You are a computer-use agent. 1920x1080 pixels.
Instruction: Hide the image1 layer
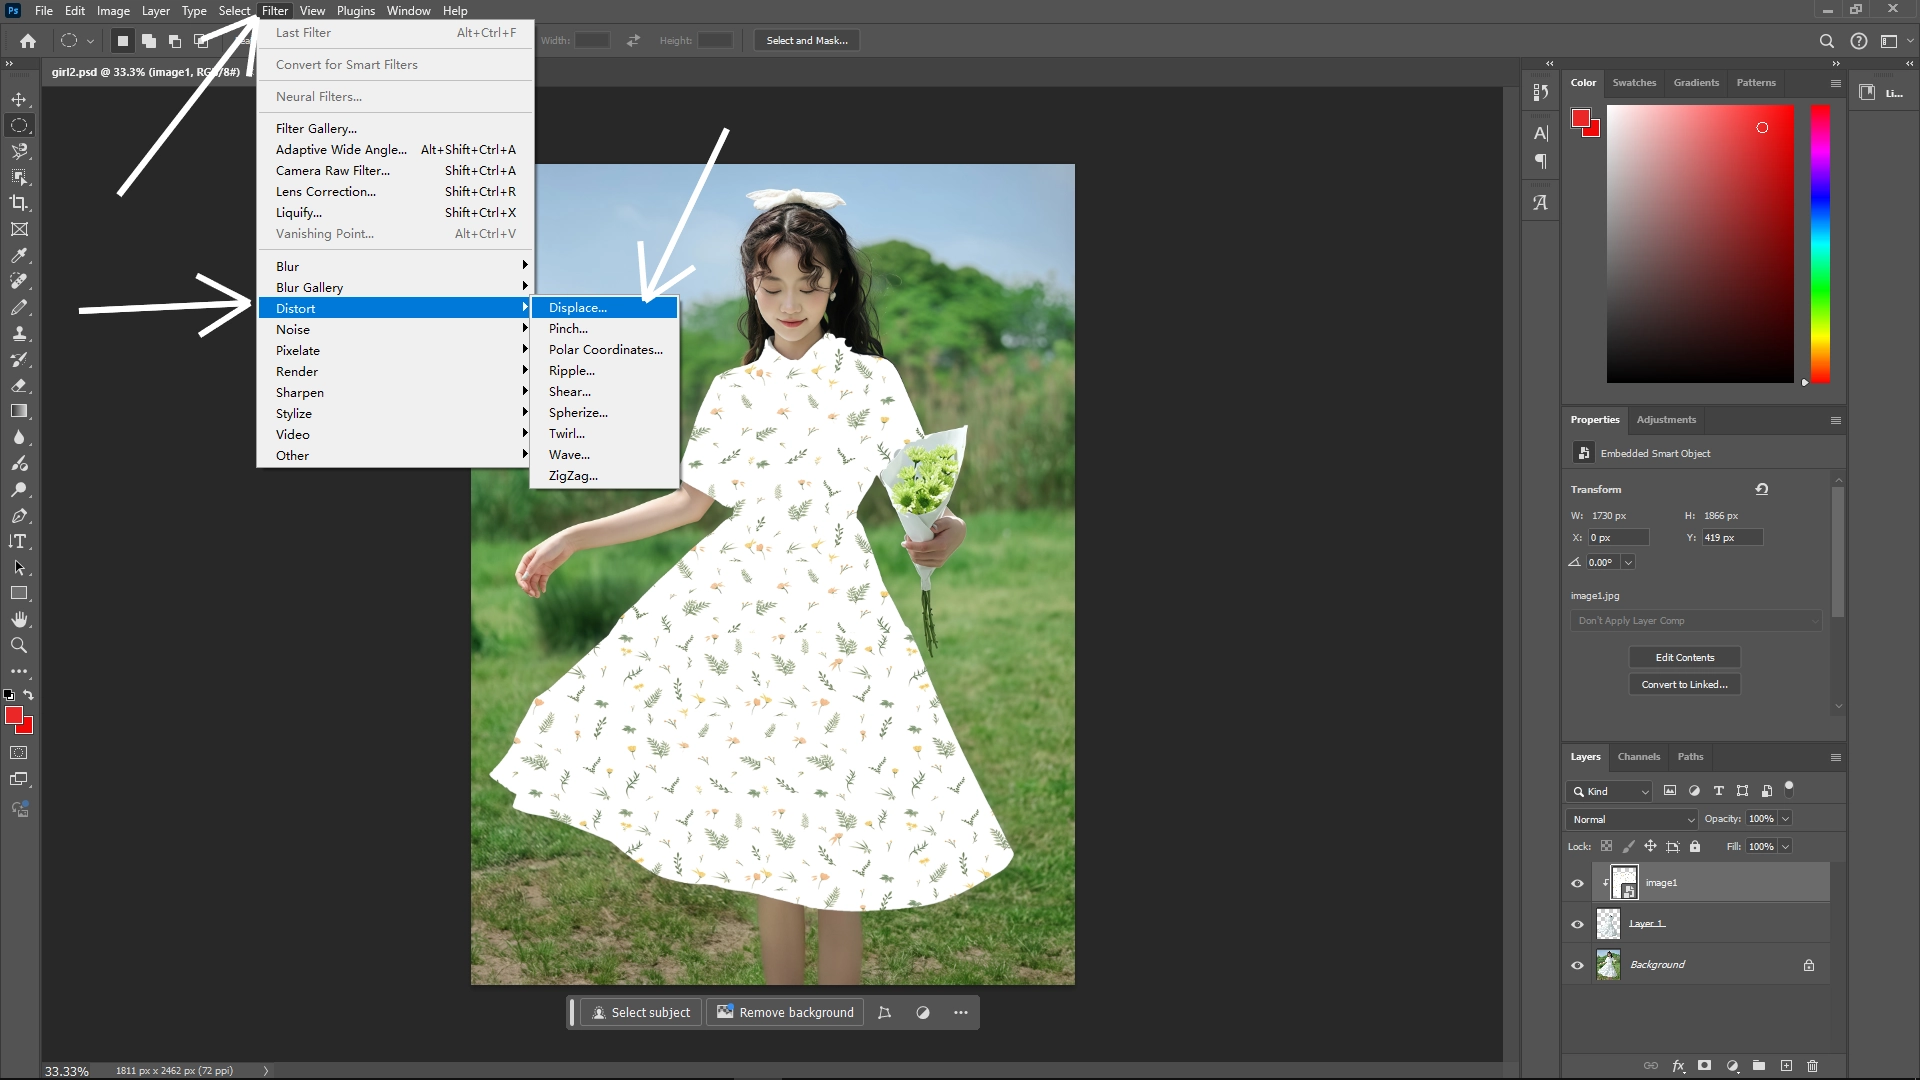click(1577, 882)
